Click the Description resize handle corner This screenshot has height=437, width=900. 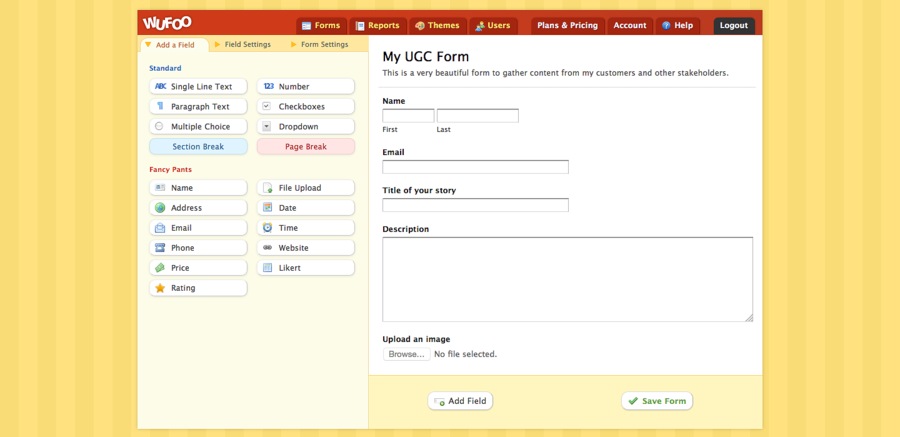click(749, 318)
